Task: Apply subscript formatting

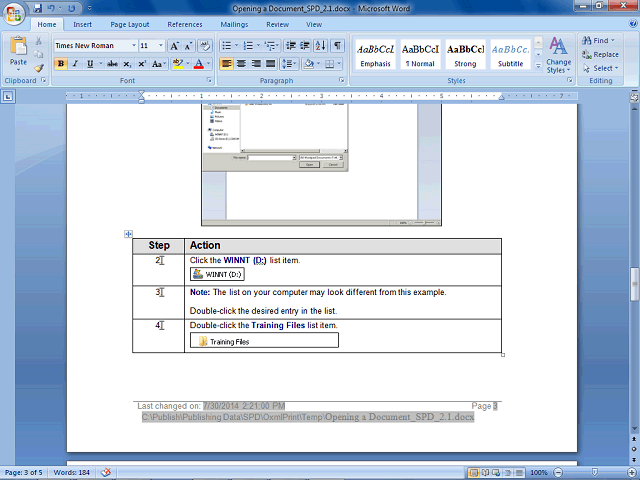Action: [x=127, y=64]
